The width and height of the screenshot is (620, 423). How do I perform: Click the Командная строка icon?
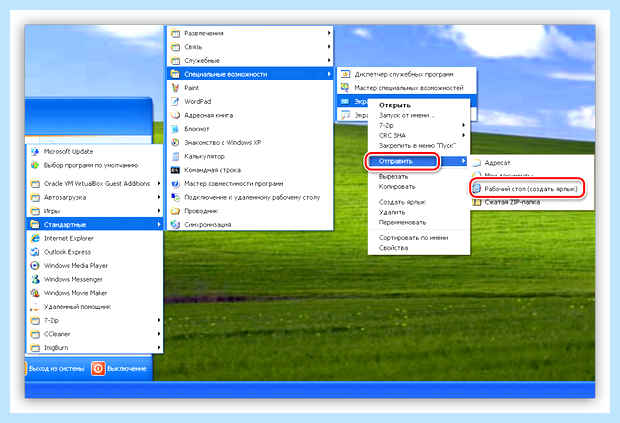pos(175,170)
